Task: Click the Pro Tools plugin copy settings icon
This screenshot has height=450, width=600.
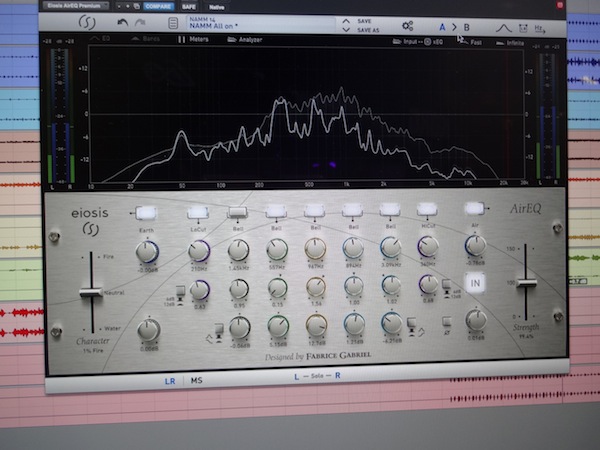Action: click(137, 7)
